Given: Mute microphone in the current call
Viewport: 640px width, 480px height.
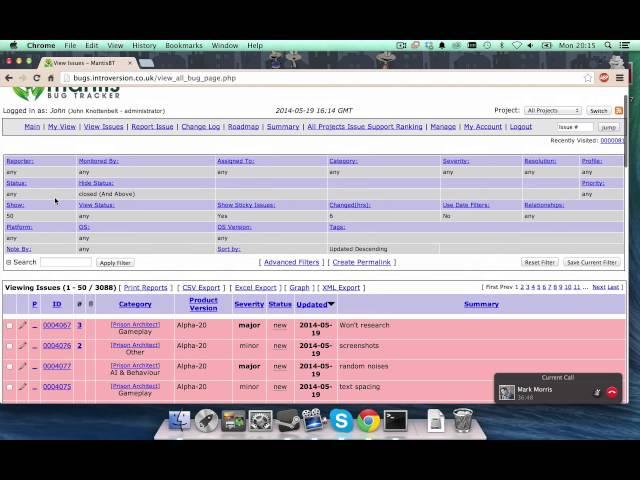Looking at the screenshot, I should 597,392.
